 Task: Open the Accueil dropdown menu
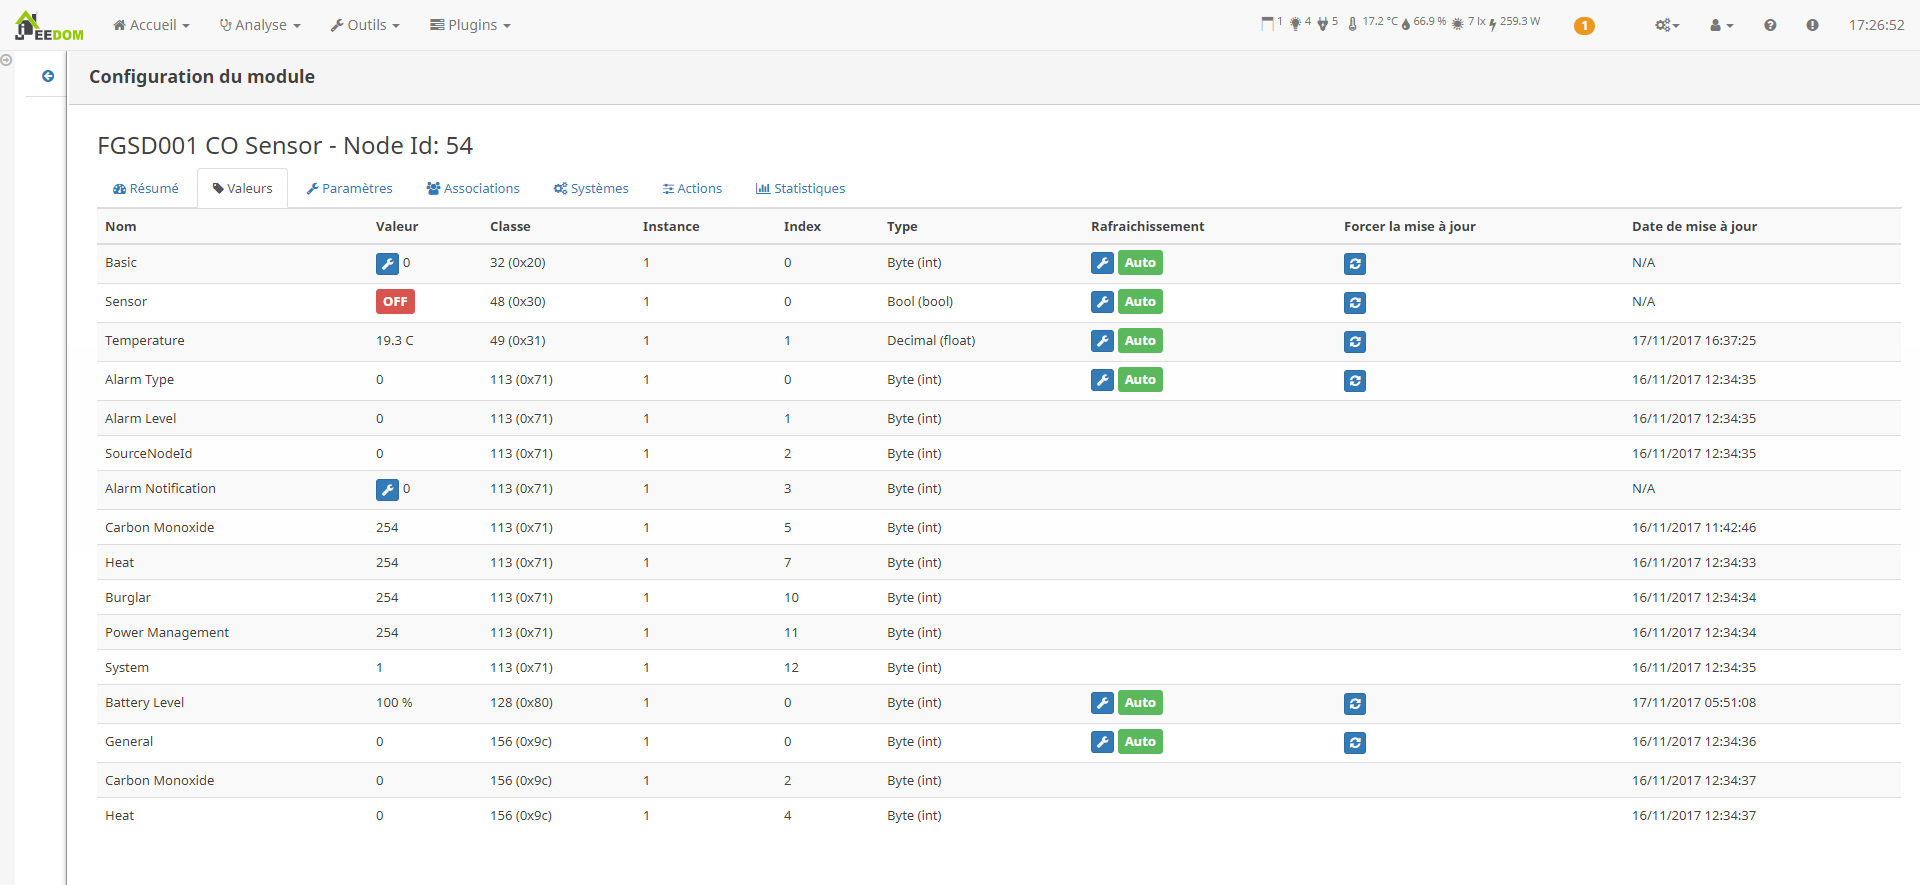pyautogui.click(x=151, y=25)
